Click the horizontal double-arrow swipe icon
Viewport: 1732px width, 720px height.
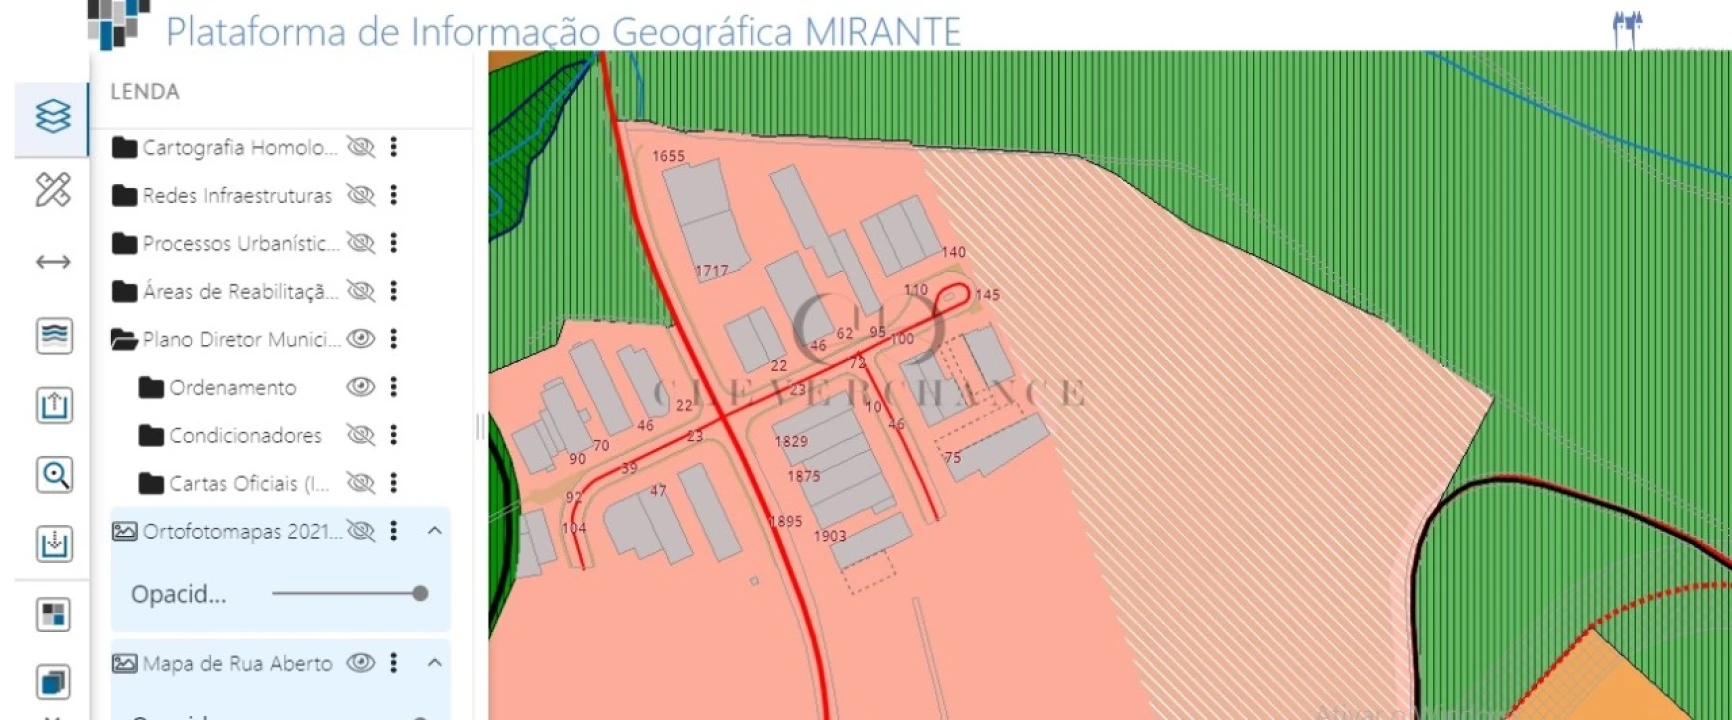point(53,262)
